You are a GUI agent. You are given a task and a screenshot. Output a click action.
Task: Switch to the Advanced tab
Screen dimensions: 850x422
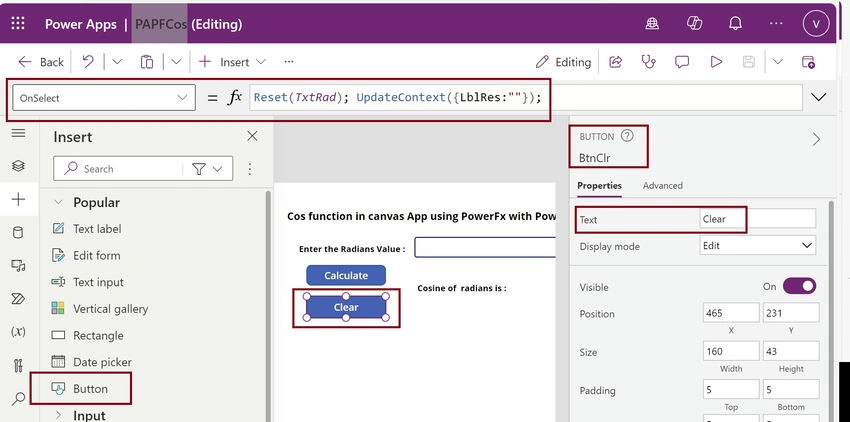[x=662, y=186]
